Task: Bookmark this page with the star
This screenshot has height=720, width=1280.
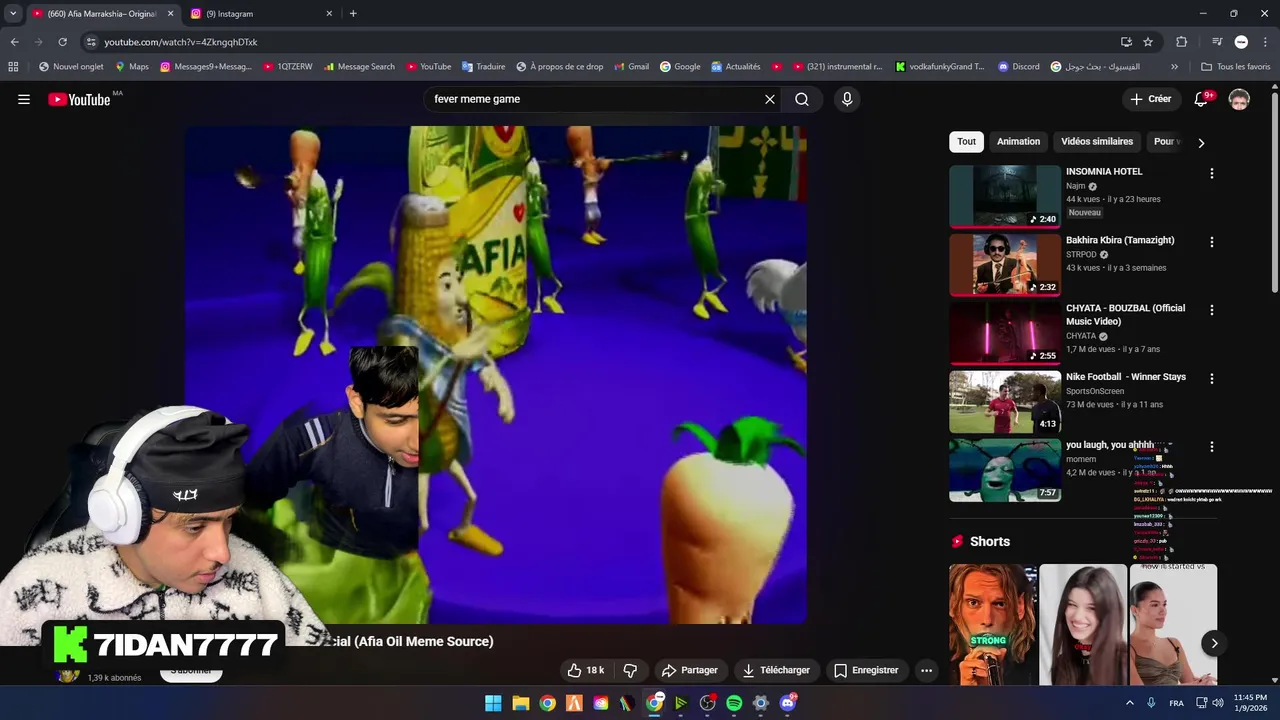Action: click(1148, 42)
